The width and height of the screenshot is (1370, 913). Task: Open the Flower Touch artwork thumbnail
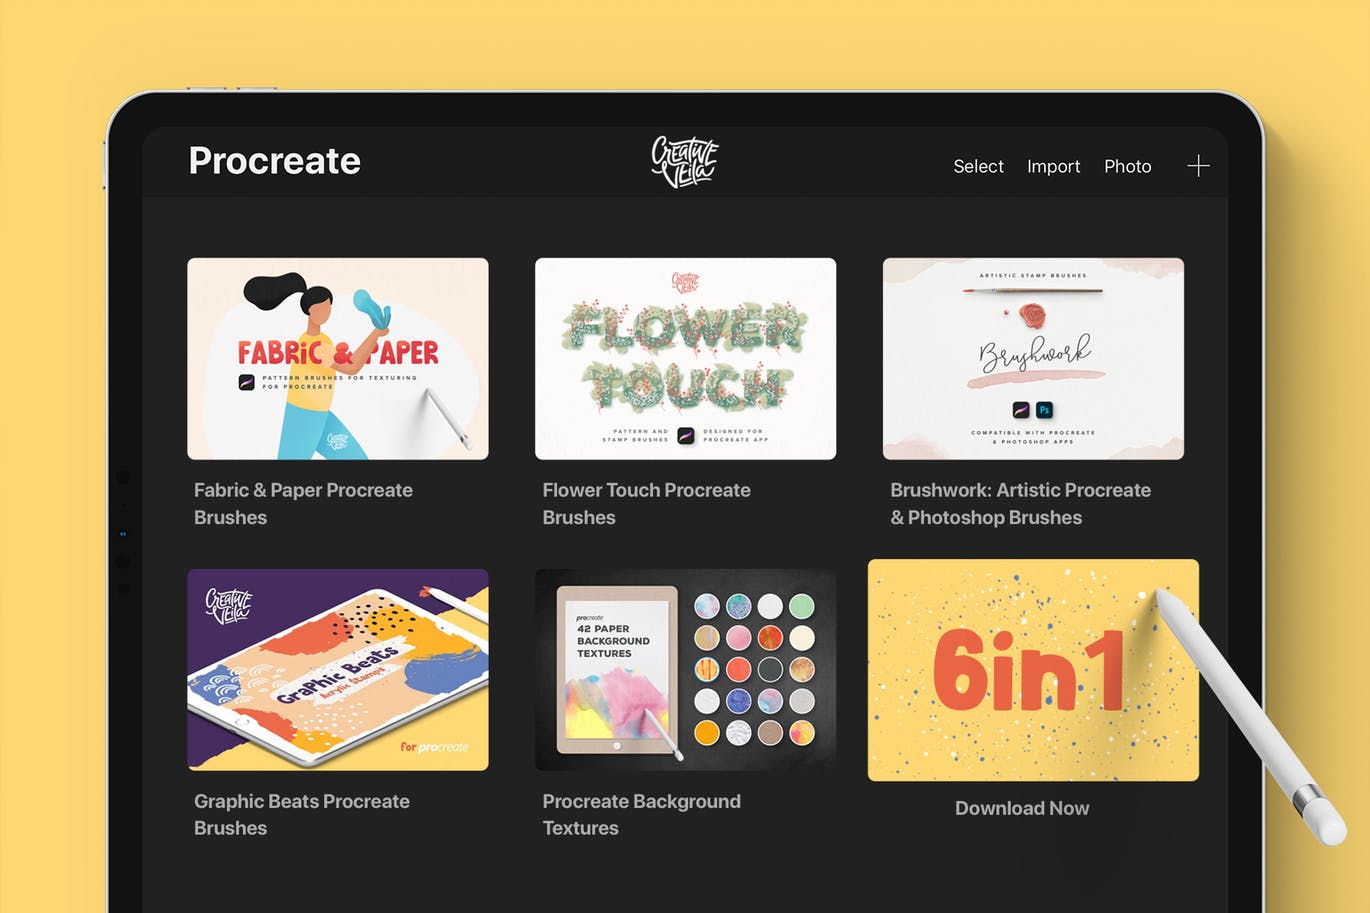(x=685, y=358)
